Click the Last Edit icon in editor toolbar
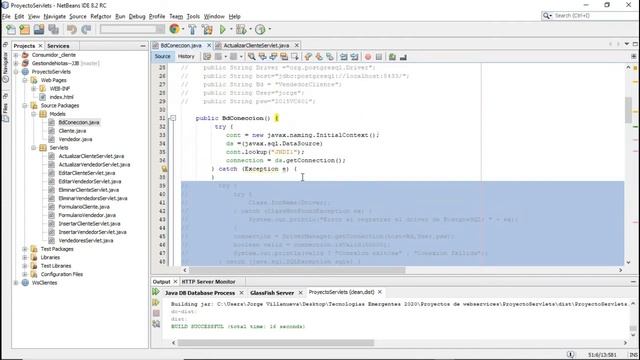 pyautogui.click(x=207, y=57)
